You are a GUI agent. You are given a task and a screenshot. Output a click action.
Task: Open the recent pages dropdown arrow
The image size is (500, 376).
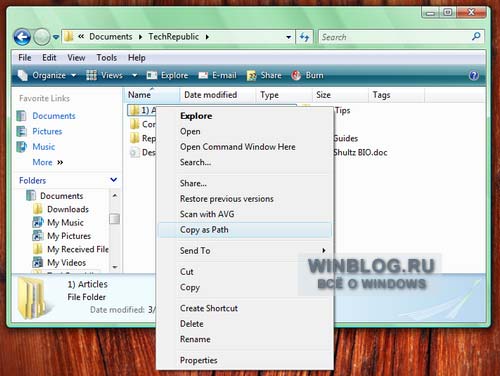[x=56, y=37]
